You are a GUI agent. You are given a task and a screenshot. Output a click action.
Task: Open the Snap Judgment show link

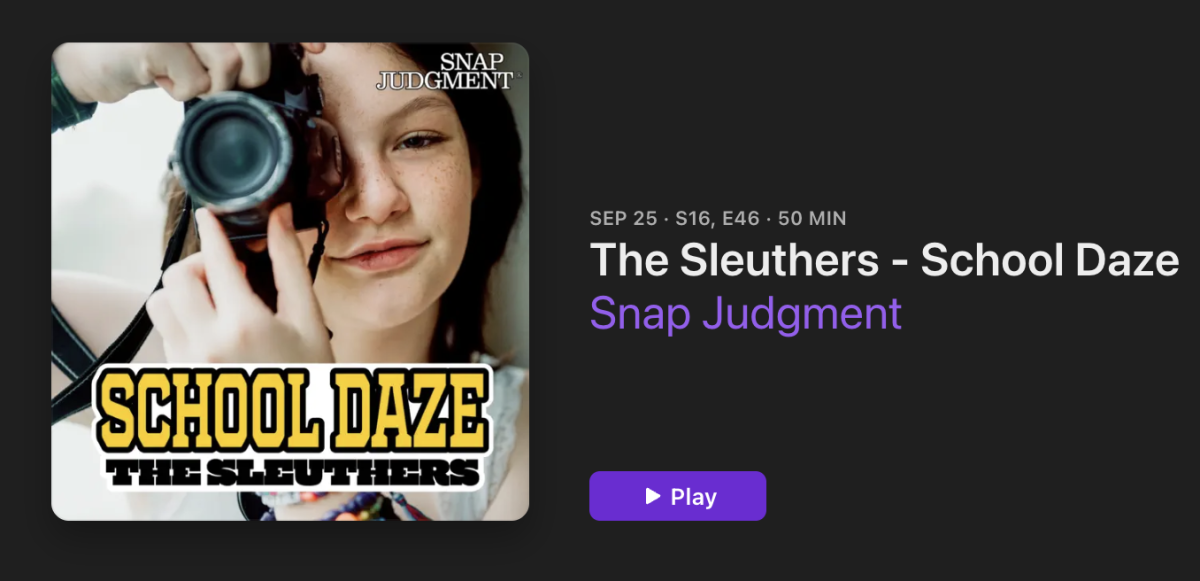[x=745, y=313]
